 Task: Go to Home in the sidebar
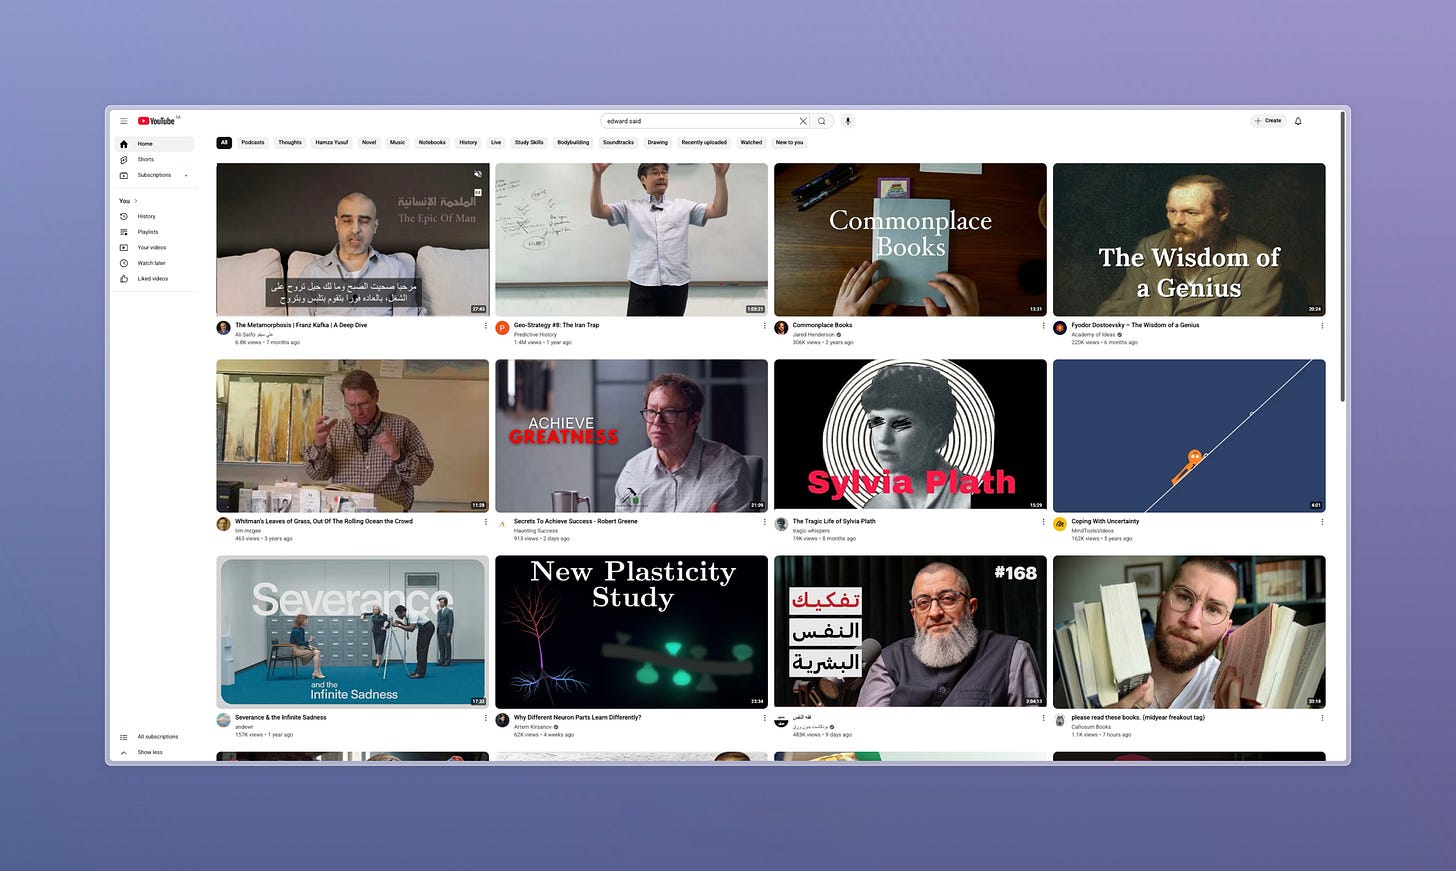(x=155, y=144)
